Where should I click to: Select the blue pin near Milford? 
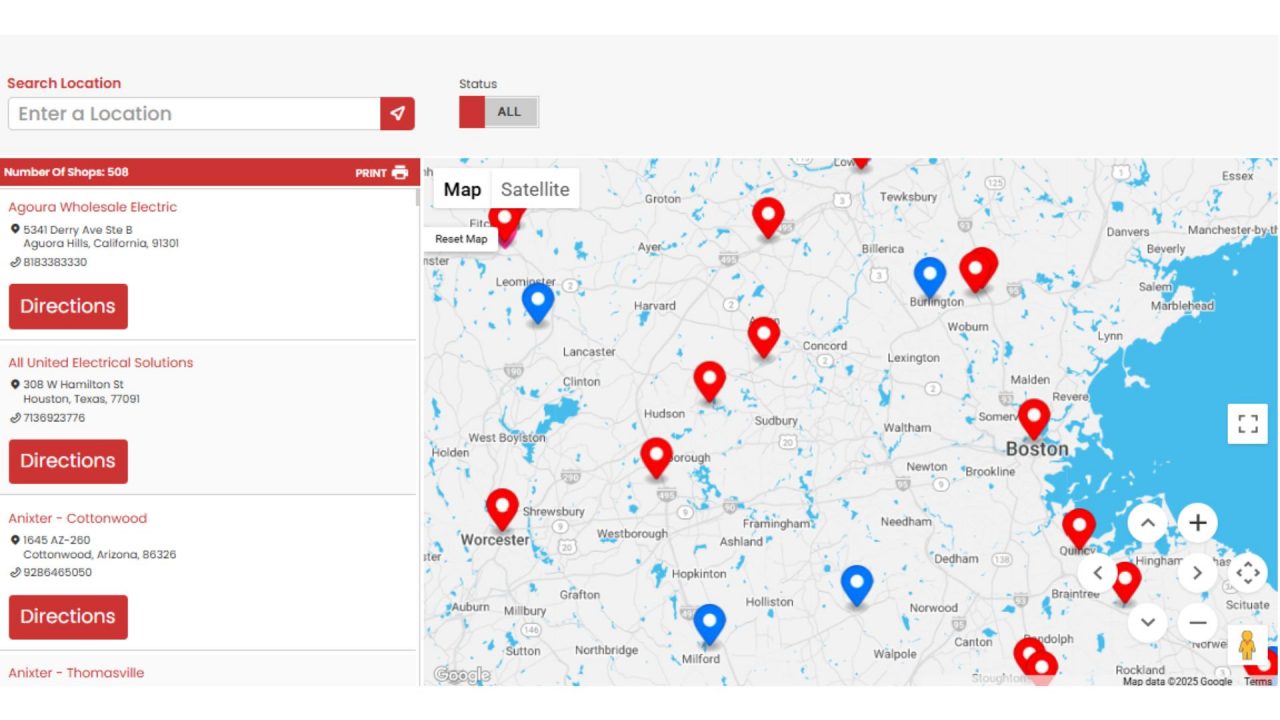(x=709, y=622)
